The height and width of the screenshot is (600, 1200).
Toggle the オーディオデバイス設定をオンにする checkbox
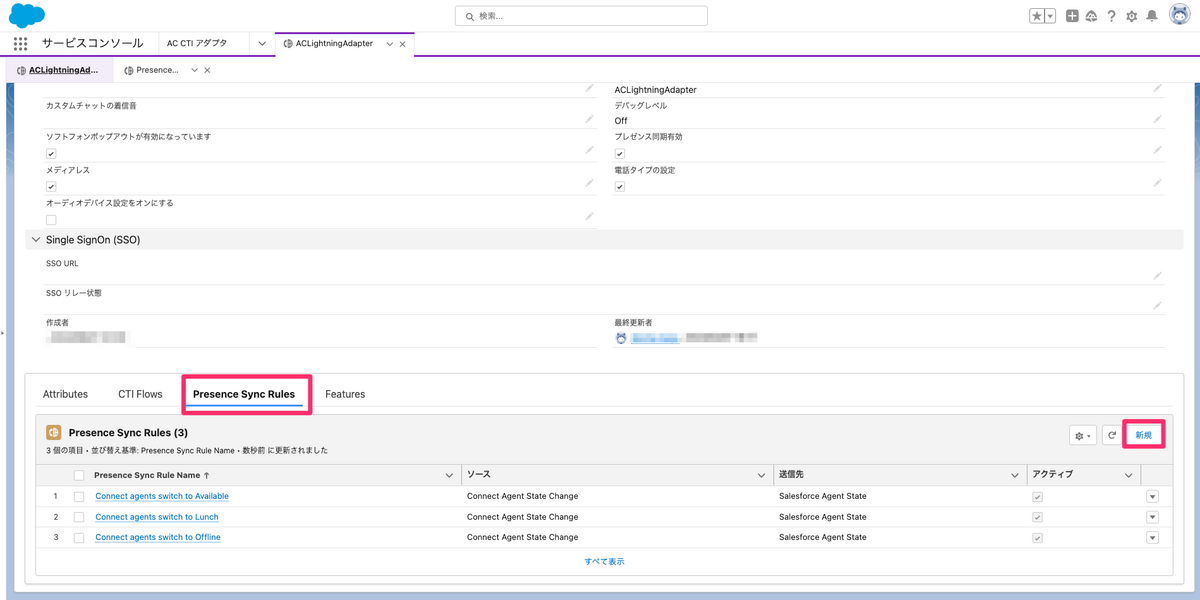(x=51, y=219)
